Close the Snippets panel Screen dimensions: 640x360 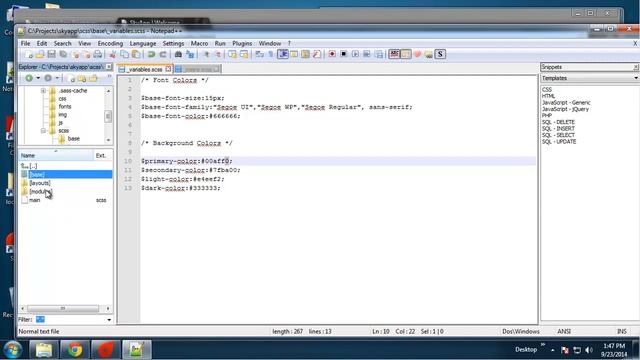pyautogui.click(x=636, y=67)
